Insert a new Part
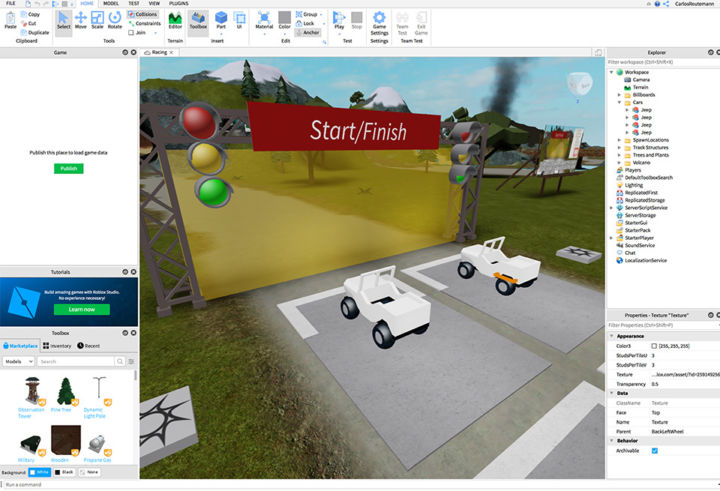The width and height of the screenshot is (720, 491). click(x=220, y=20)
